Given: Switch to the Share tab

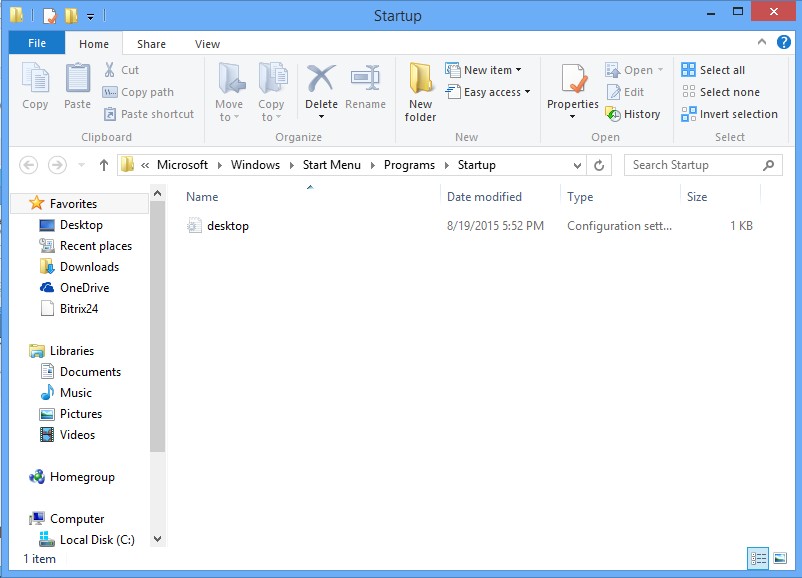Looking at the screenshot, I should coord(151,43).
